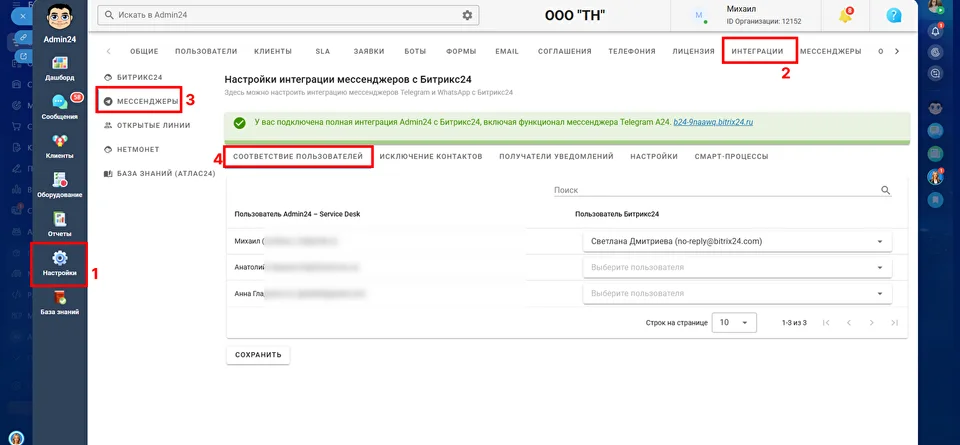
Task: Open ПОЛУЧАТЕЛИ УВЕДОМЛЕНИЙ sub-tab
Action: pos(556,157)
